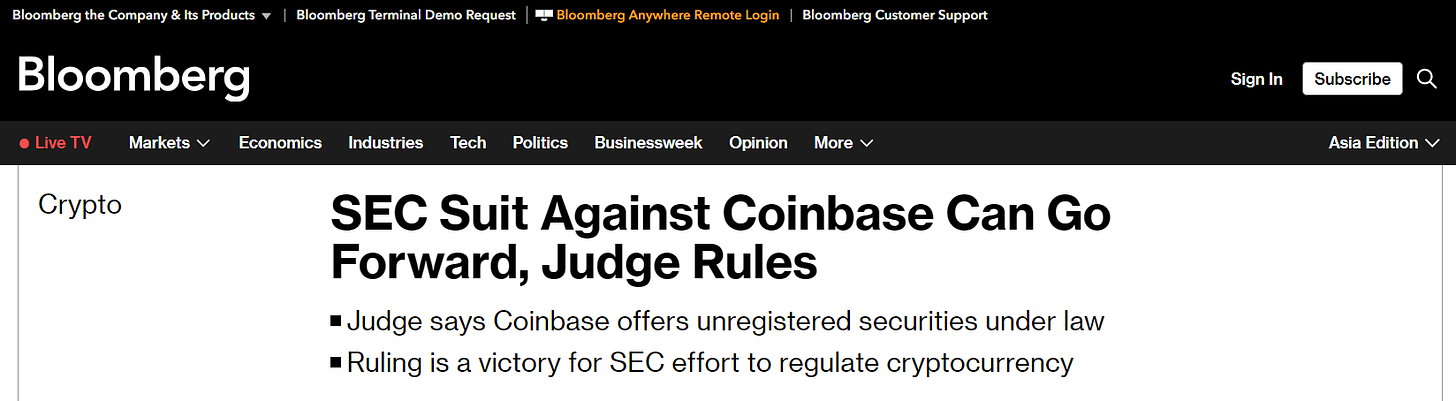Expand Bloomberg the Company & Its Products
Image resolution: width=1456 pixels, height=401 pixels.
pyautogui.click(x=141, y=15)
